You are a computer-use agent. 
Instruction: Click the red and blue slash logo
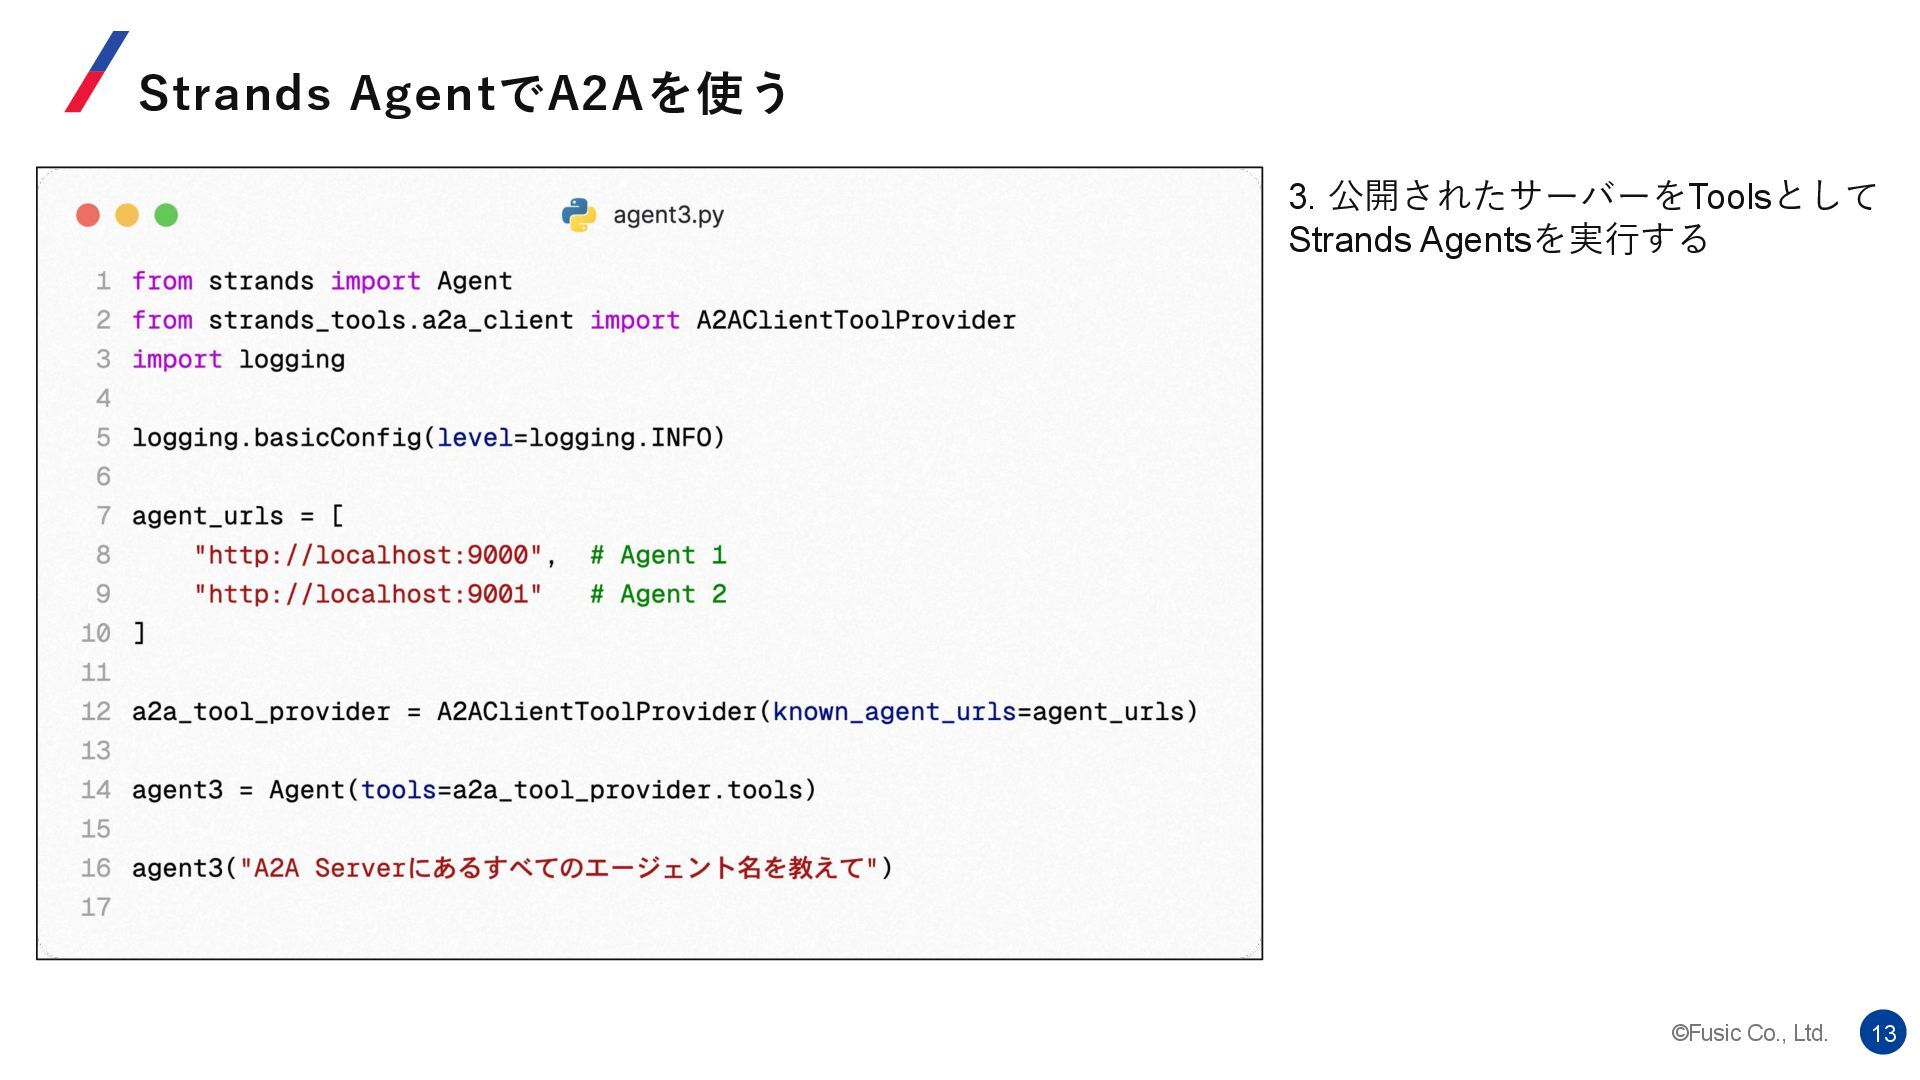coord(97,71)
